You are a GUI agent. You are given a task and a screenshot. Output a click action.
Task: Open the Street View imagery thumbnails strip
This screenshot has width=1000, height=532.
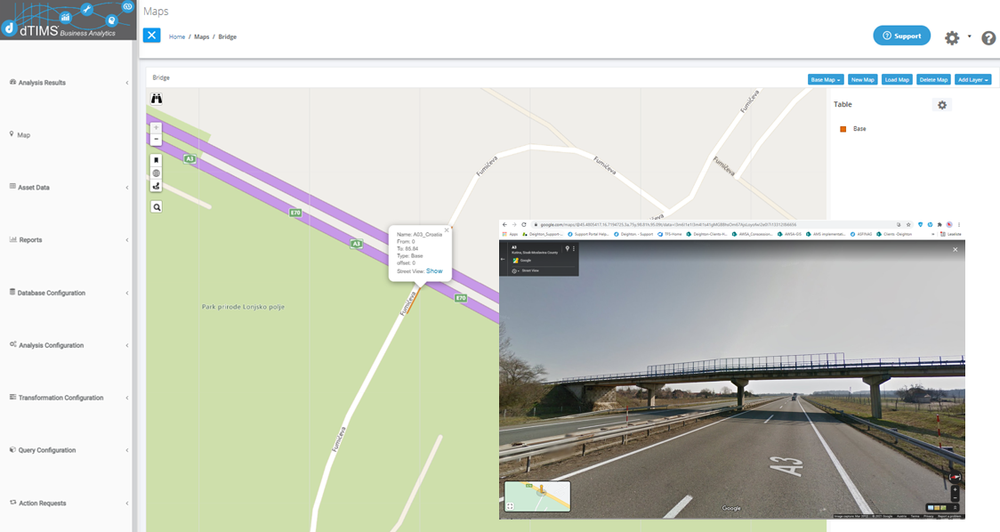pos(943,508)
